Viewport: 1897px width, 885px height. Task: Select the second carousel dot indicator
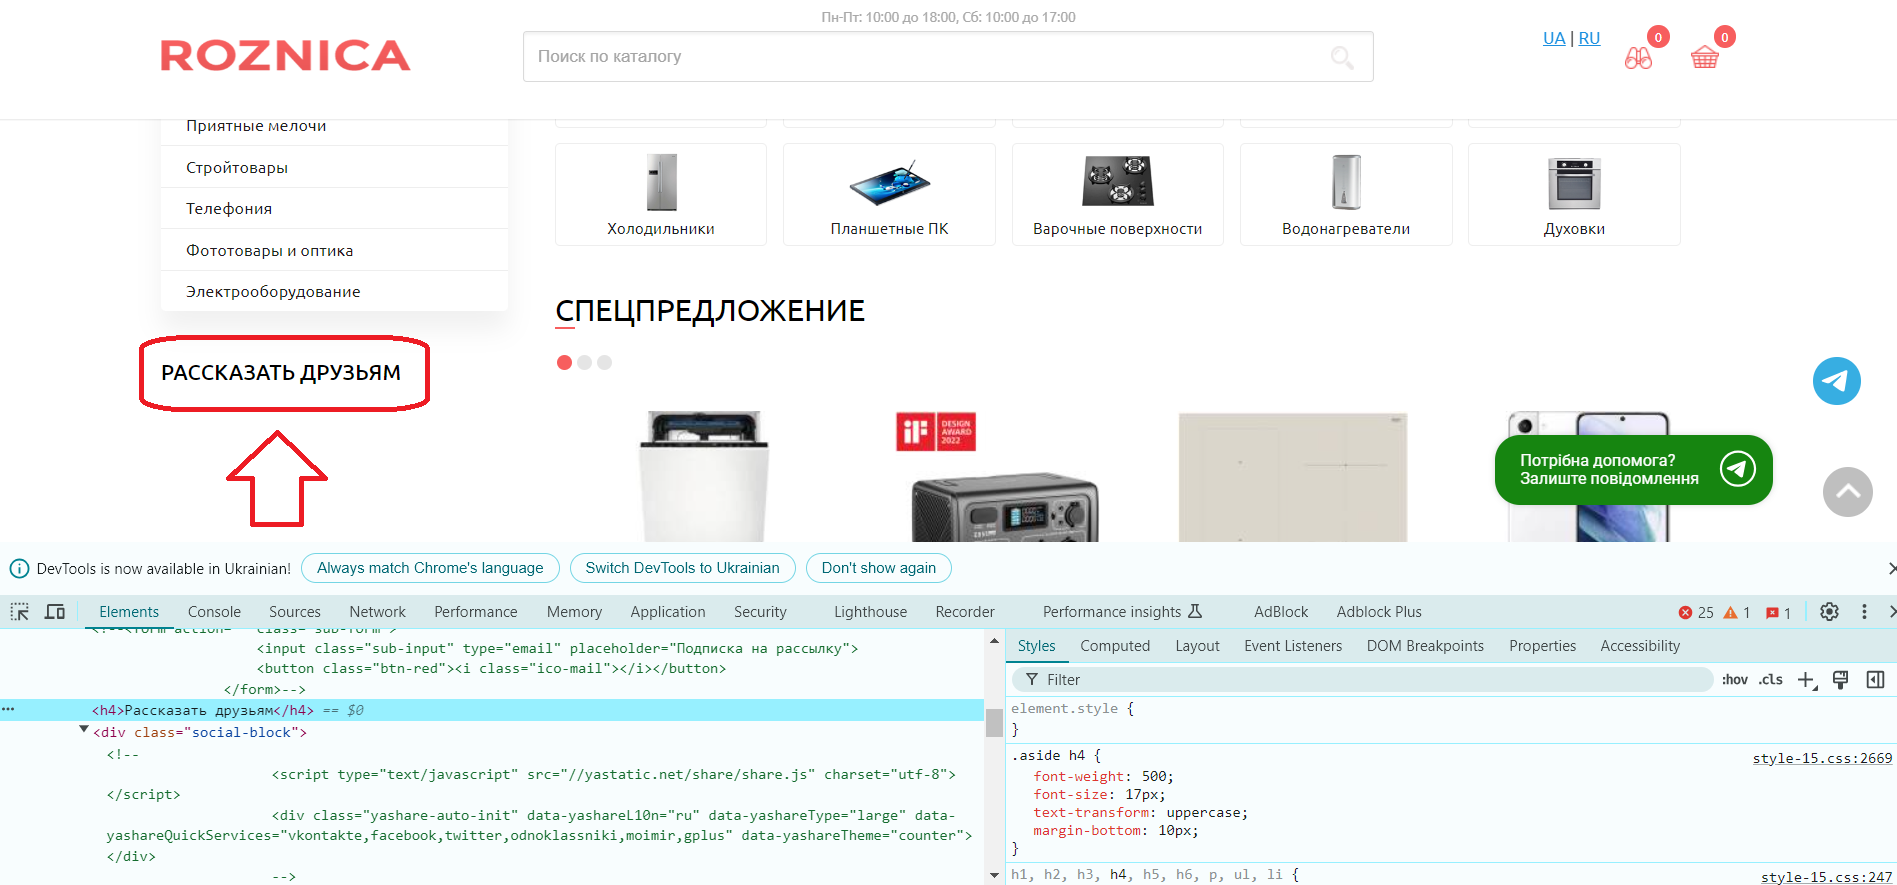click(585, 363)
